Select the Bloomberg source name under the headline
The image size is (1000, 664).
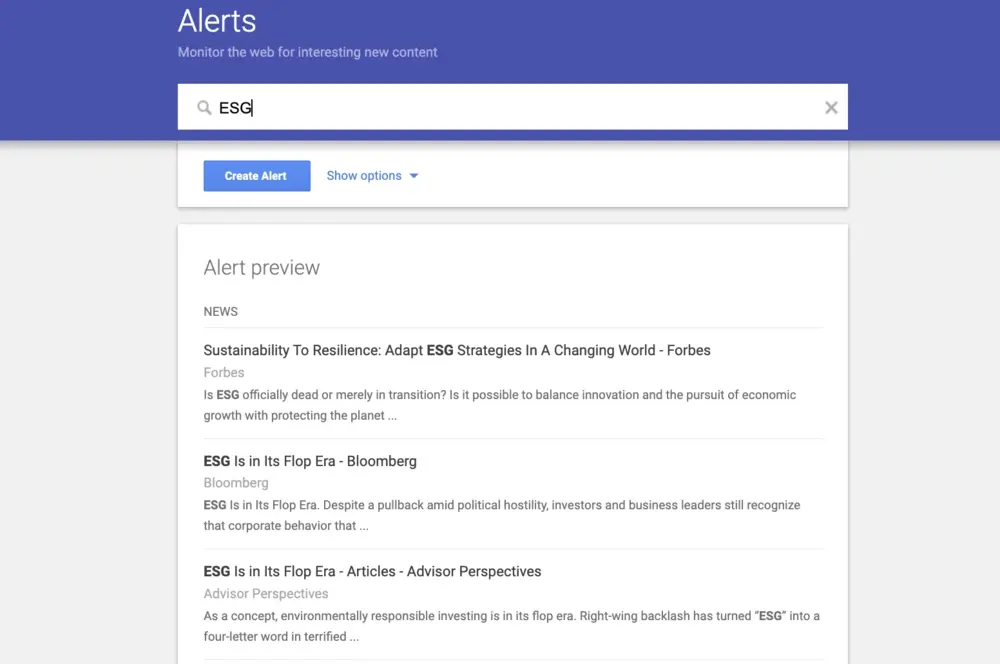coord(236,482)
